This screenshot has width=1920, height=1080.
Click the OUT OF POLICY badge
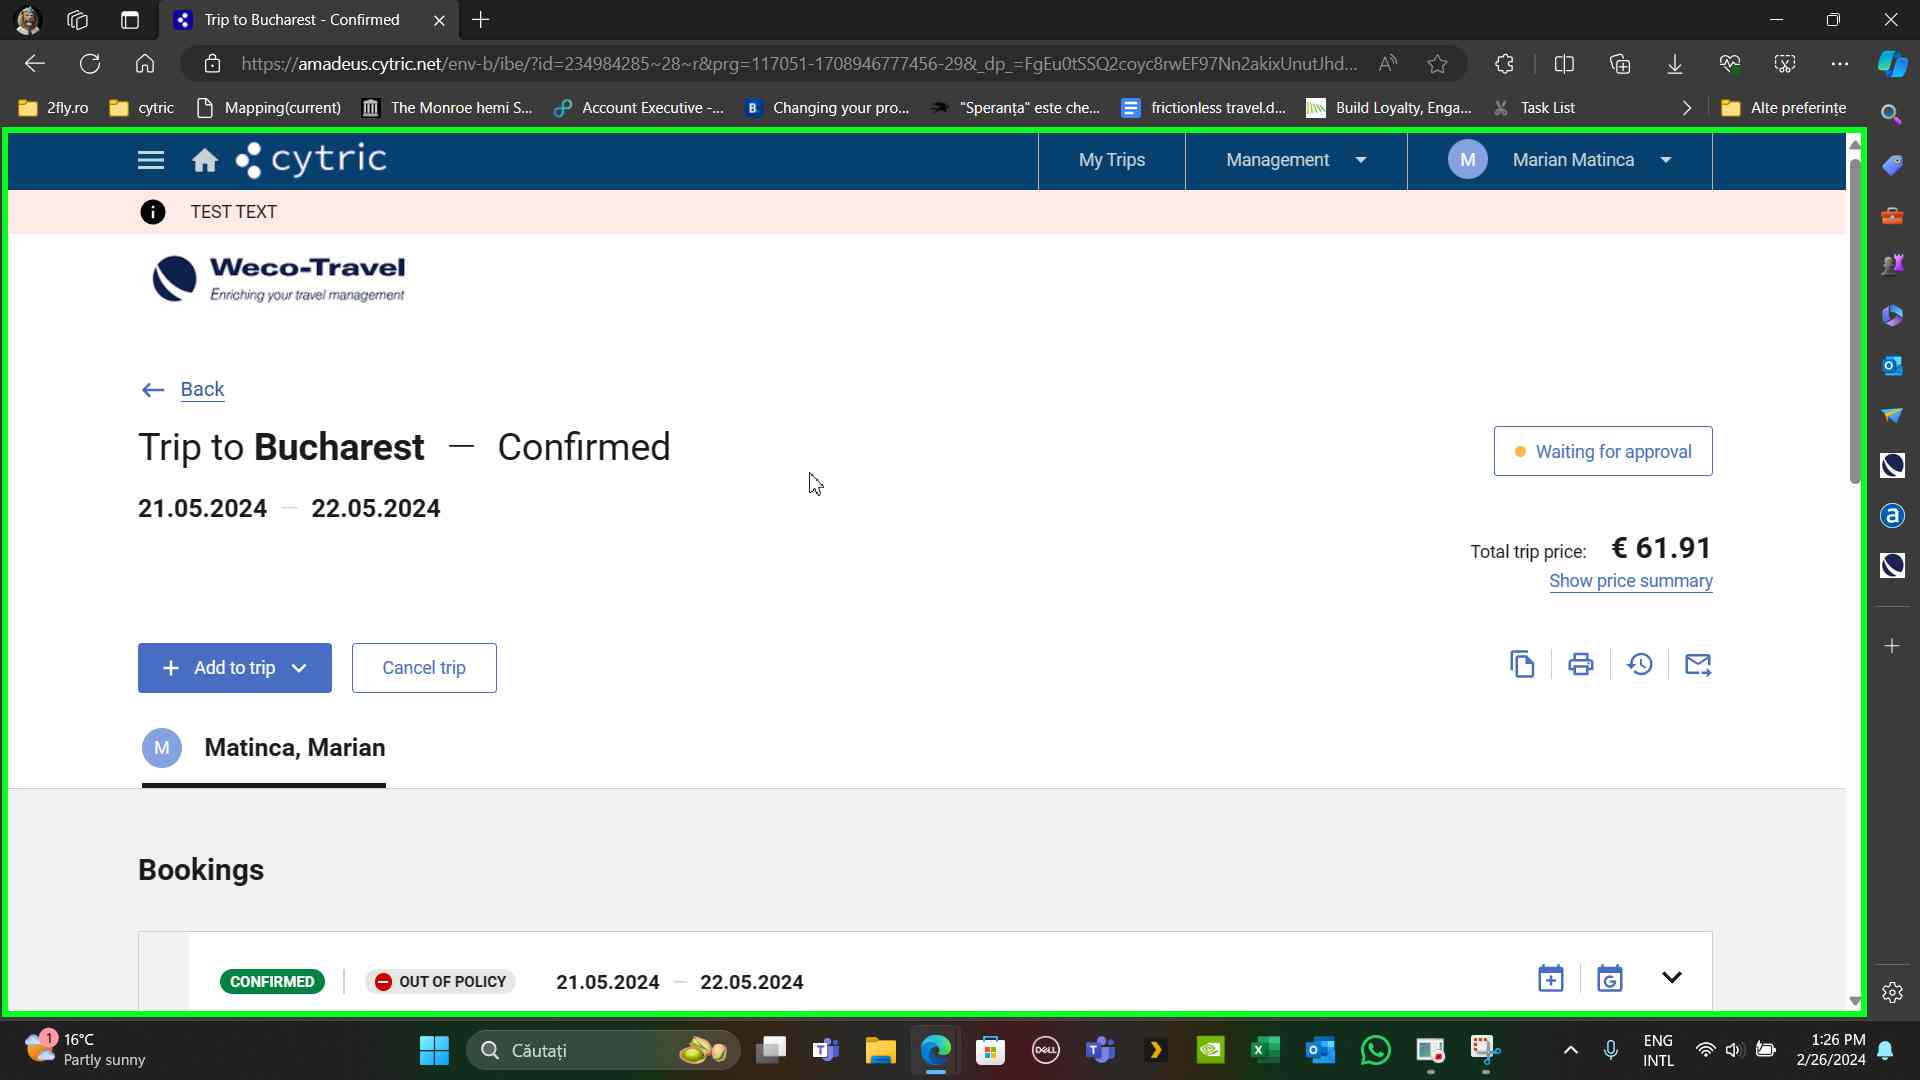(440, 982)
